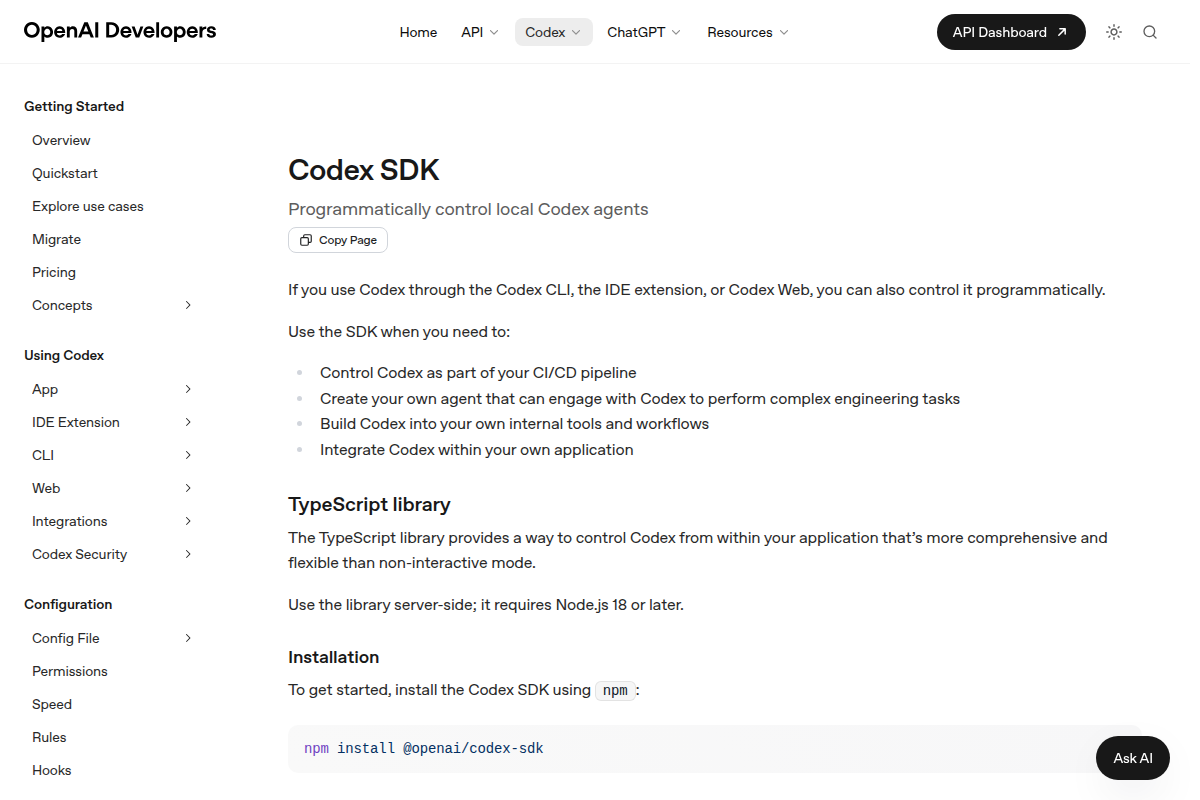
Task: Expand the Integrations section chevron
Action: point(188,521)
